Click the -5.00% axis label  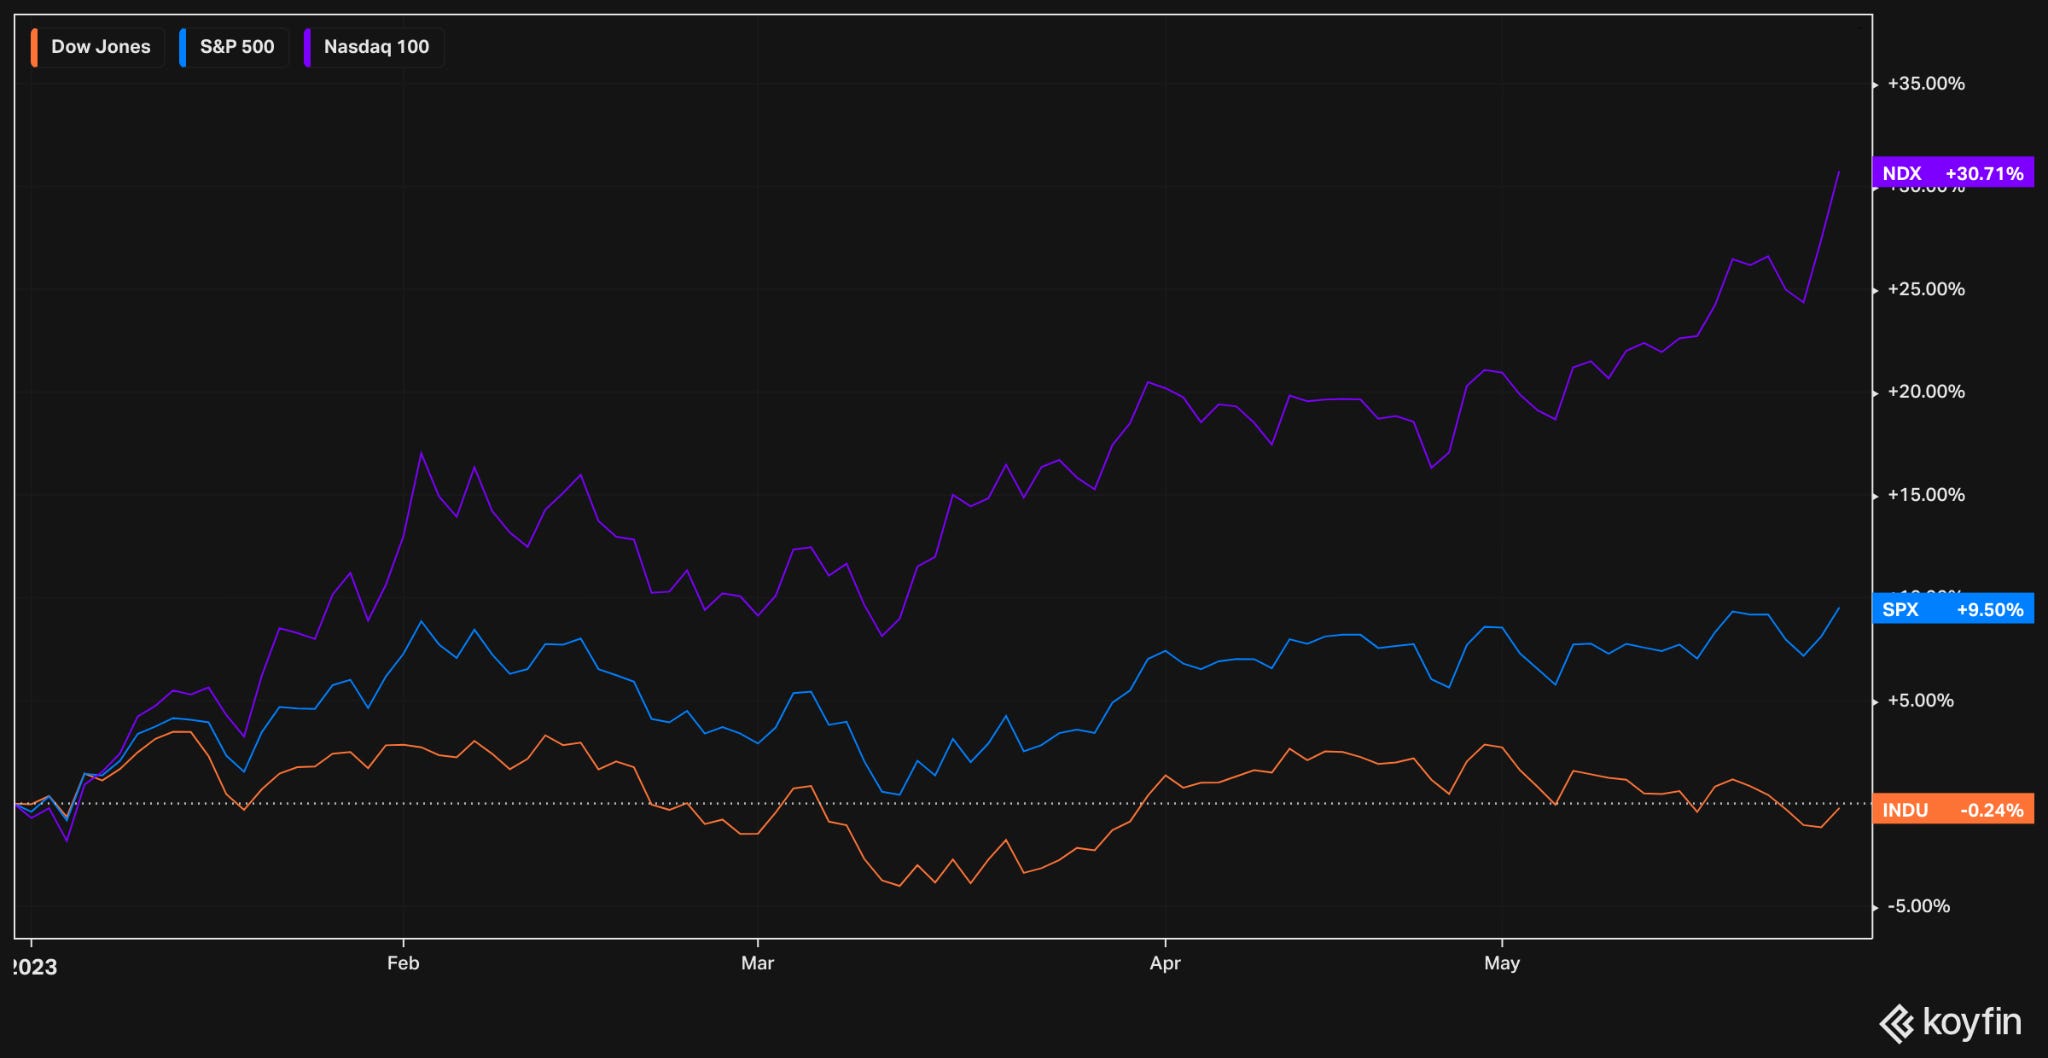(1918, 906)
